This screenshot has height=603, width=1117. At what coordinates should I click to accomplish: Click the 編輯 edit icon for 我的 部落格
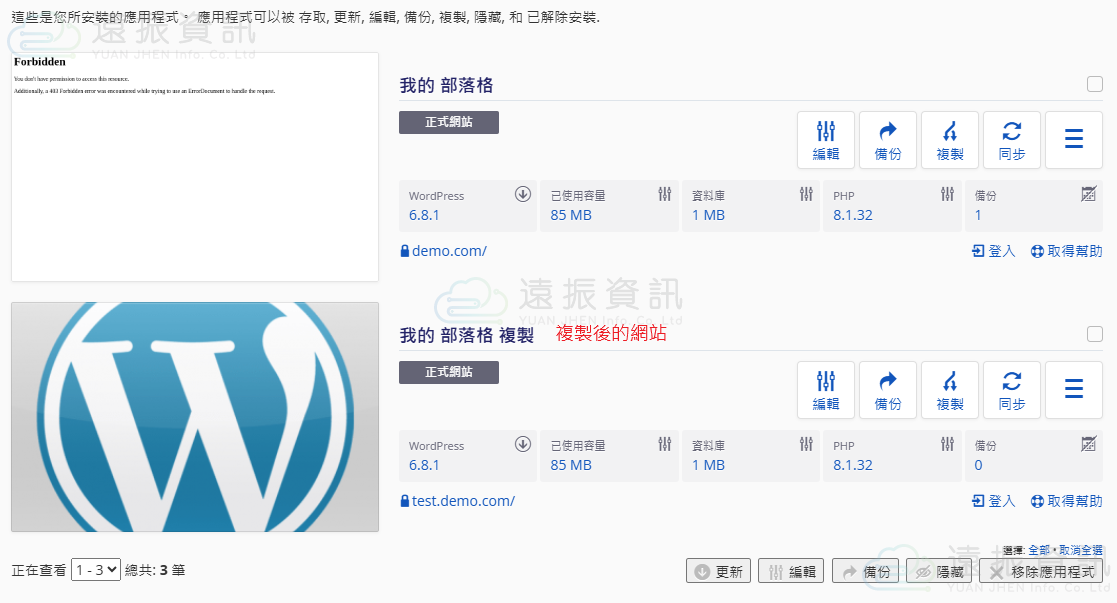(x=825, y=140)
